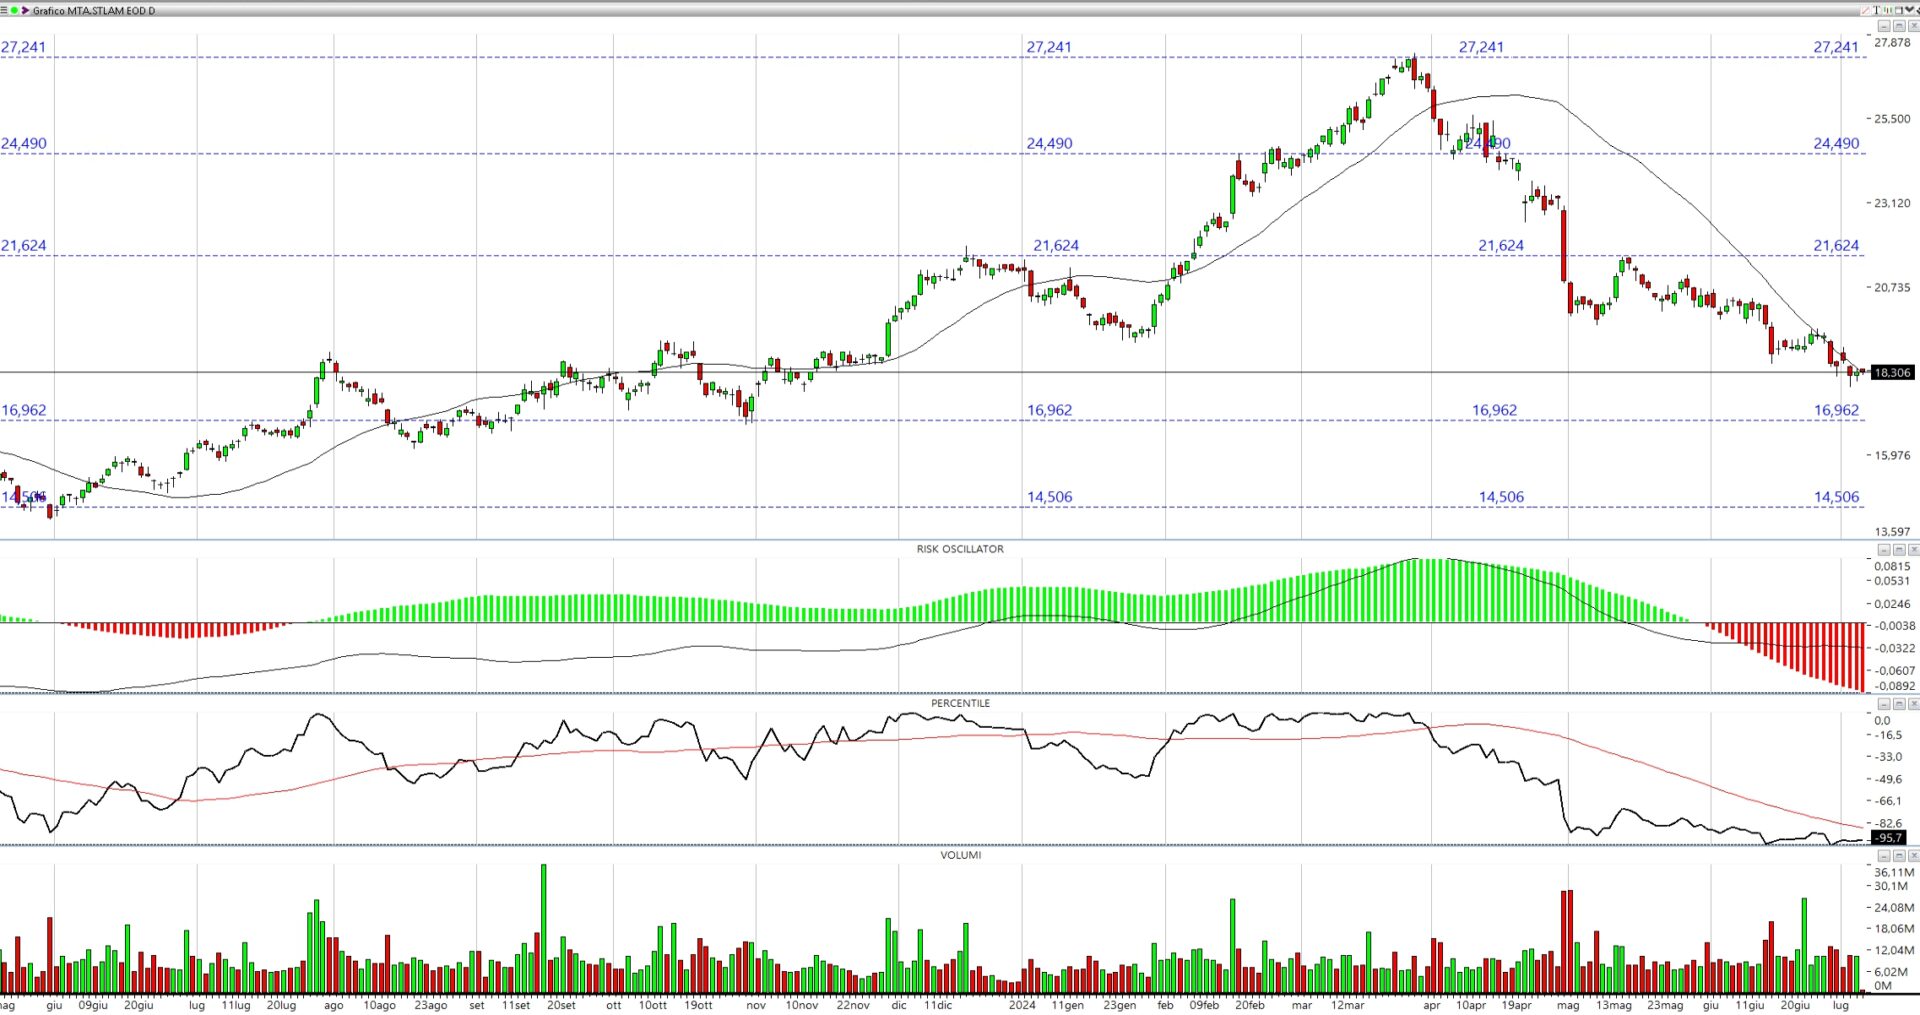Click the VOLUMI panel title
The image size is (1920, 1015).
[x=960, y=855]
